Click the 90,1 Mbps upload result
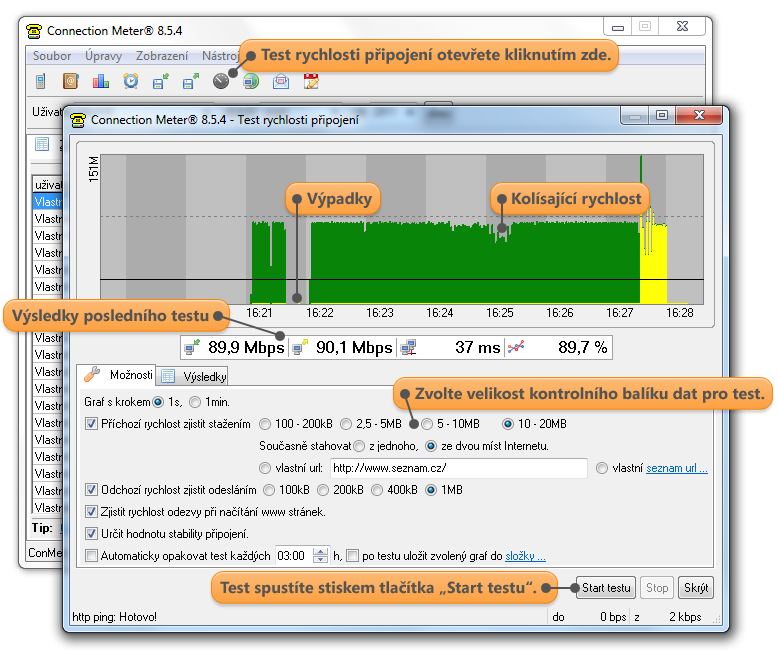Screen dimensions: 778x650 [354, 347]
